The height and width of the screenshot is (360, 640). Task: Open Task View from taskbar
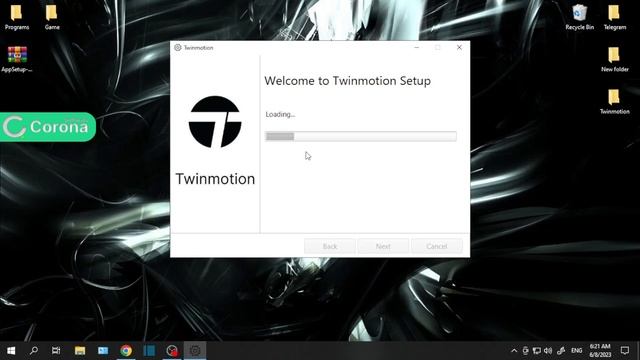click(x=56, y=351)
